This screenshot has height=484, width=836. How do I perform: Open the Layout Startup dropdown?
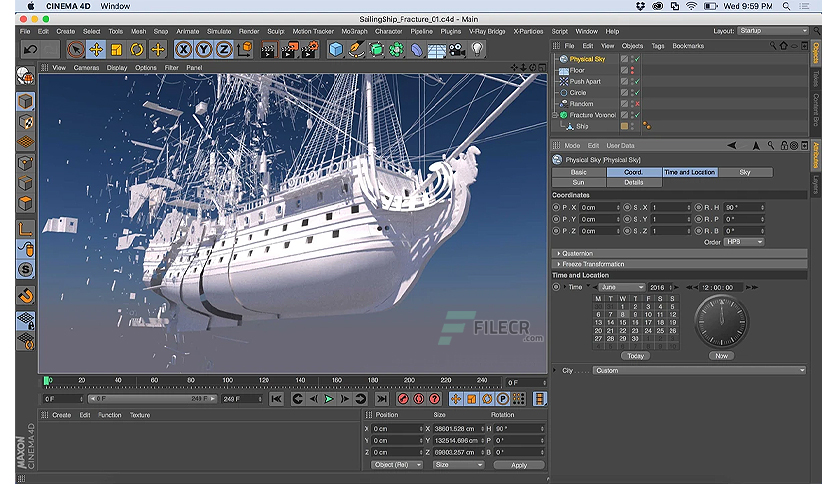coord(773,31)
